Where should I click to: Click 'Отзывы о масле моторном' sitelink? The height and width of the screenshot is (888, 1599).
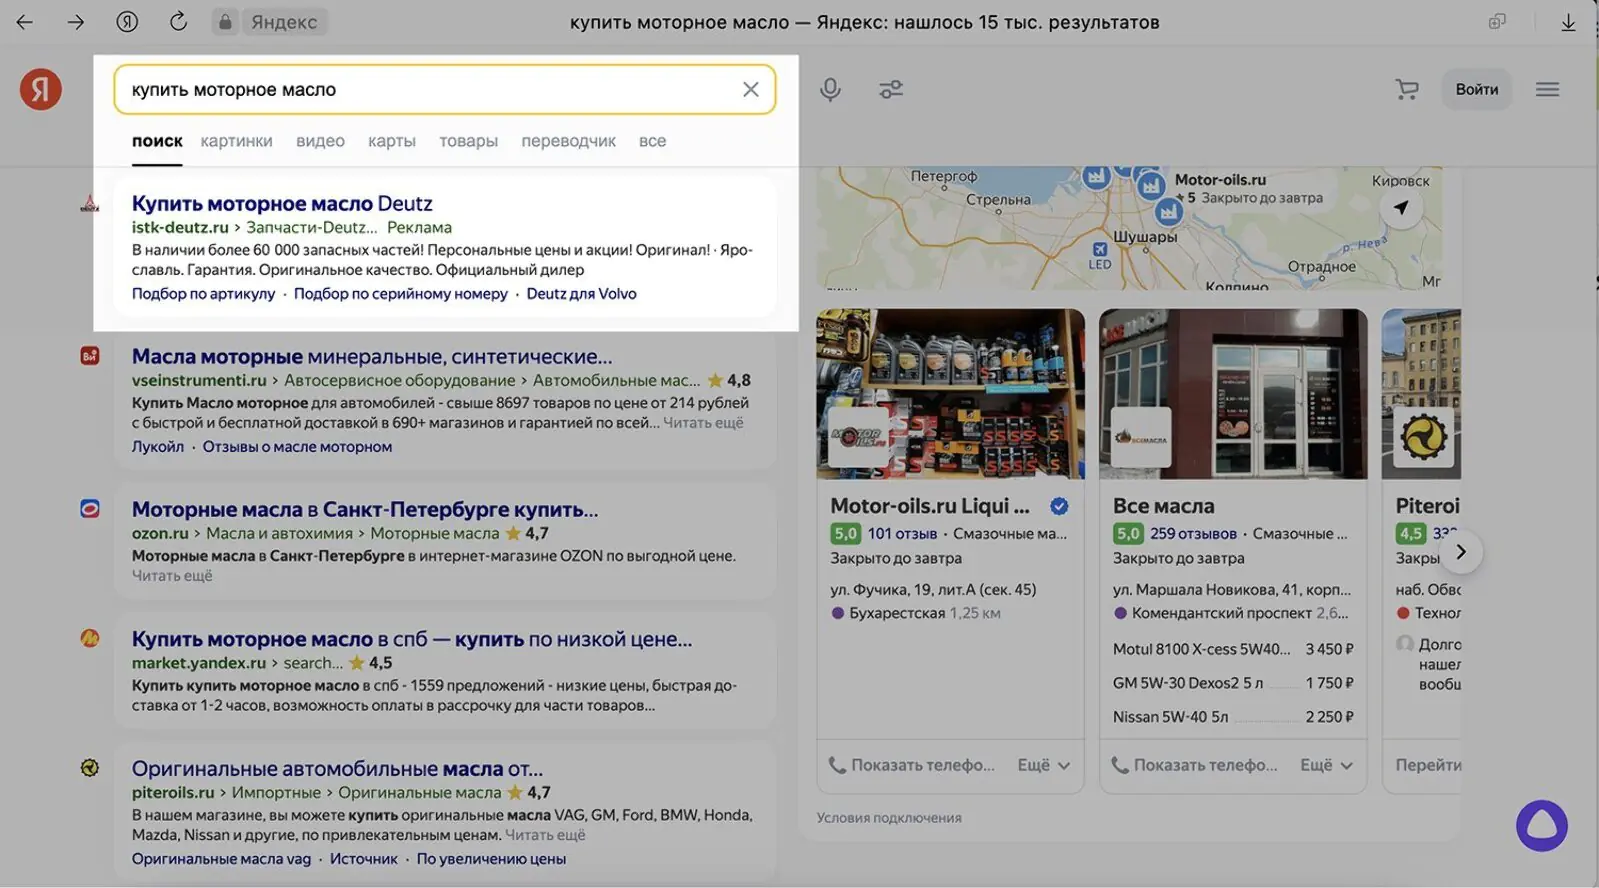pos(297,447)
